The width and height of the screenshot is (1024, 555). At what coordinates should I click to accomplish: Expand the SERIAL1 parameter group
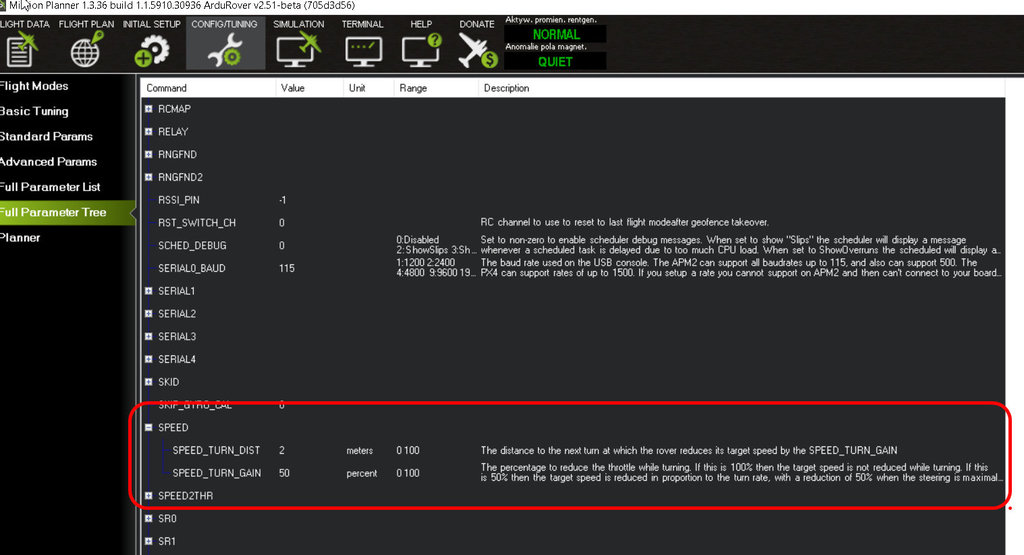149,291
